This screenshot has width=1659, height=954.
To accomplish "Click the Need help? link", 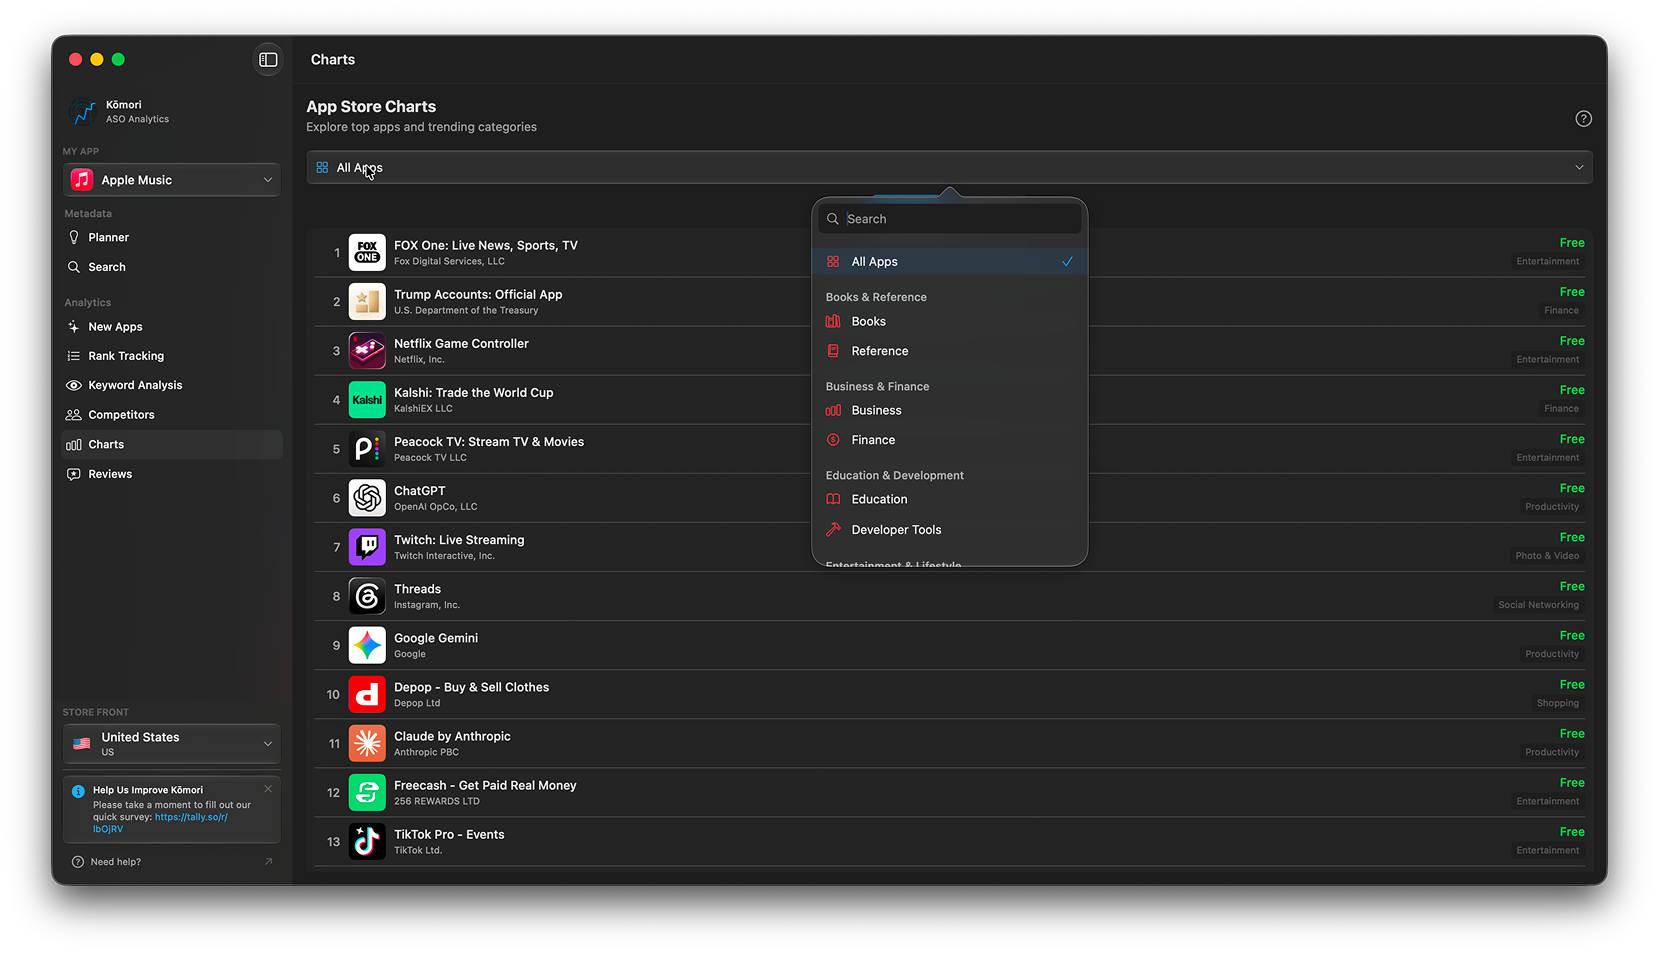I will click(x=116, y=862).
